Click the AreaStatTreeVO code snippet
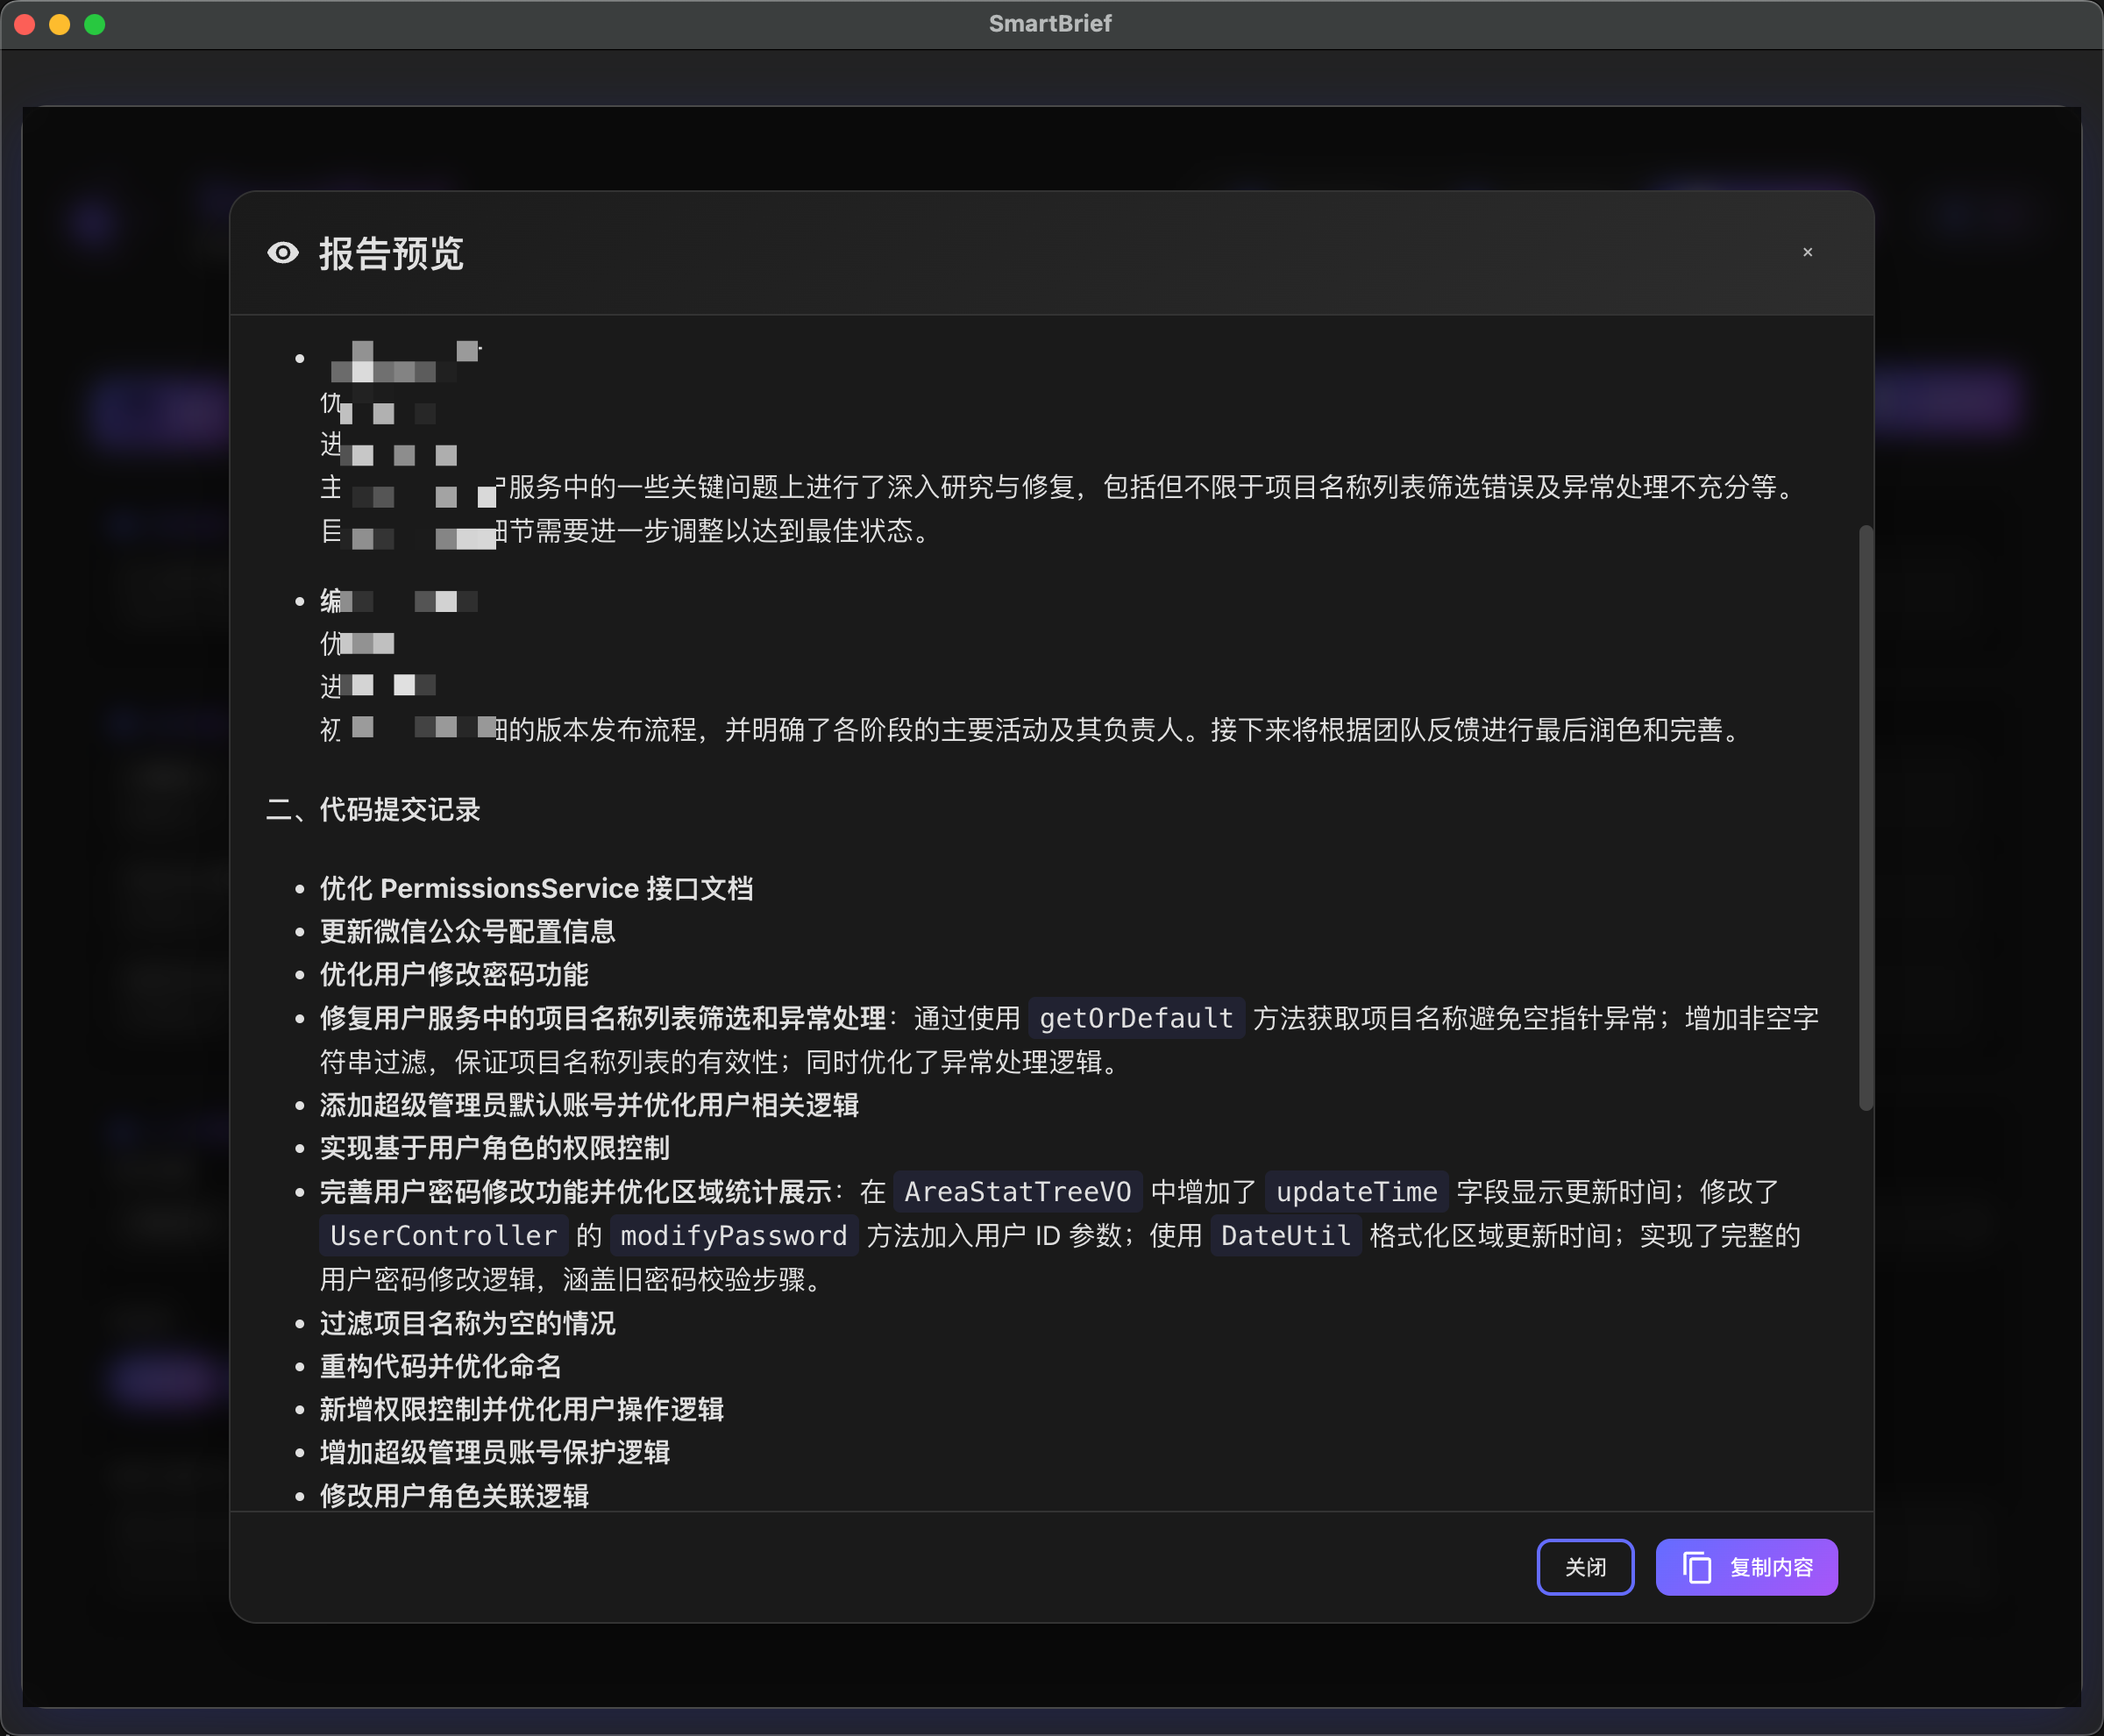Image resolution: width=2104 pixels, height=1736 pixels. click(x=1017, y=1191)
